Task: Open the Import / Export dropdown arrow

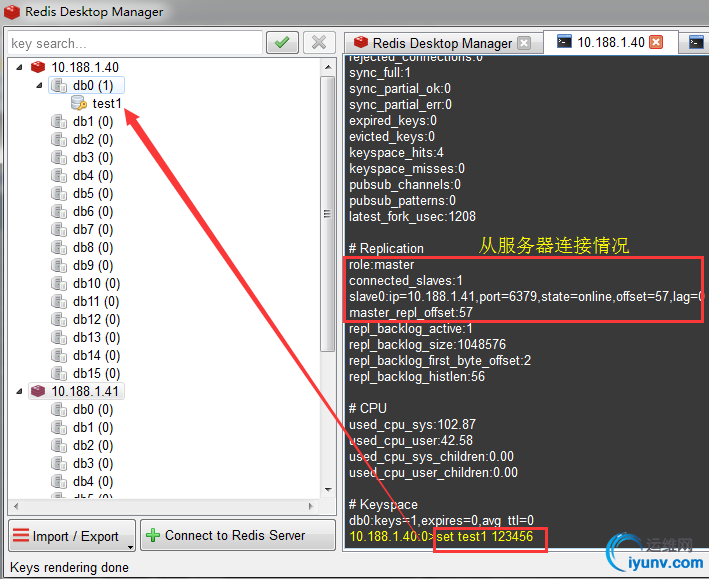Action: coord(130,547)
